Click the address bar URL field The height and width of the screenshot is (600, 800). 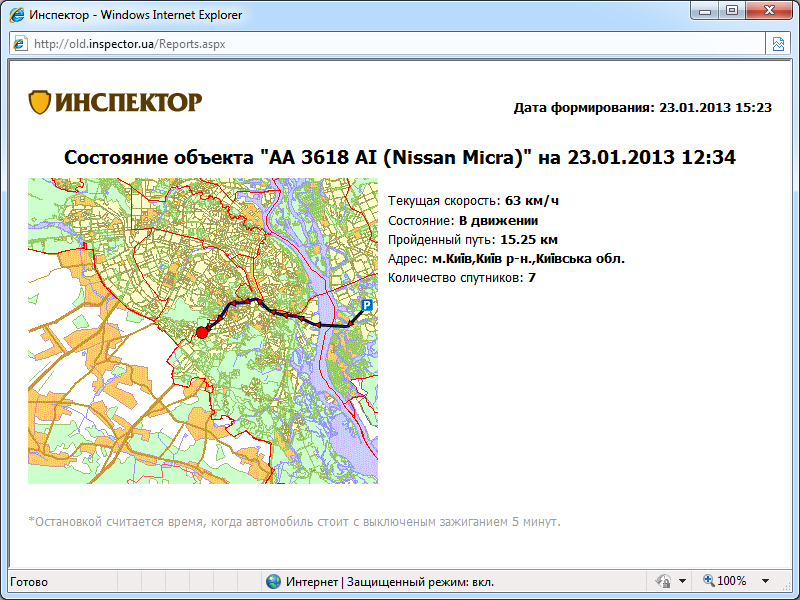[x=388, y=44]
